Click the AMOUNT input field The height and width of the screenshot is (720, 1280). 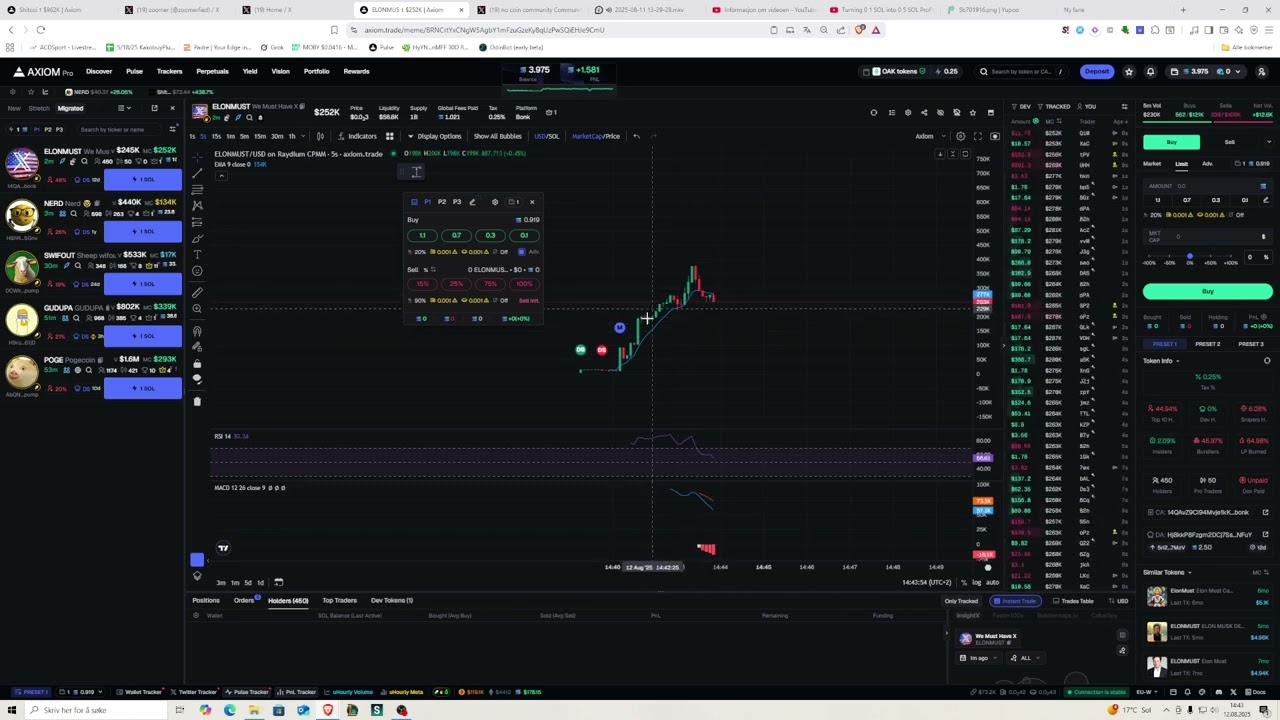(x=1208, y=186)
